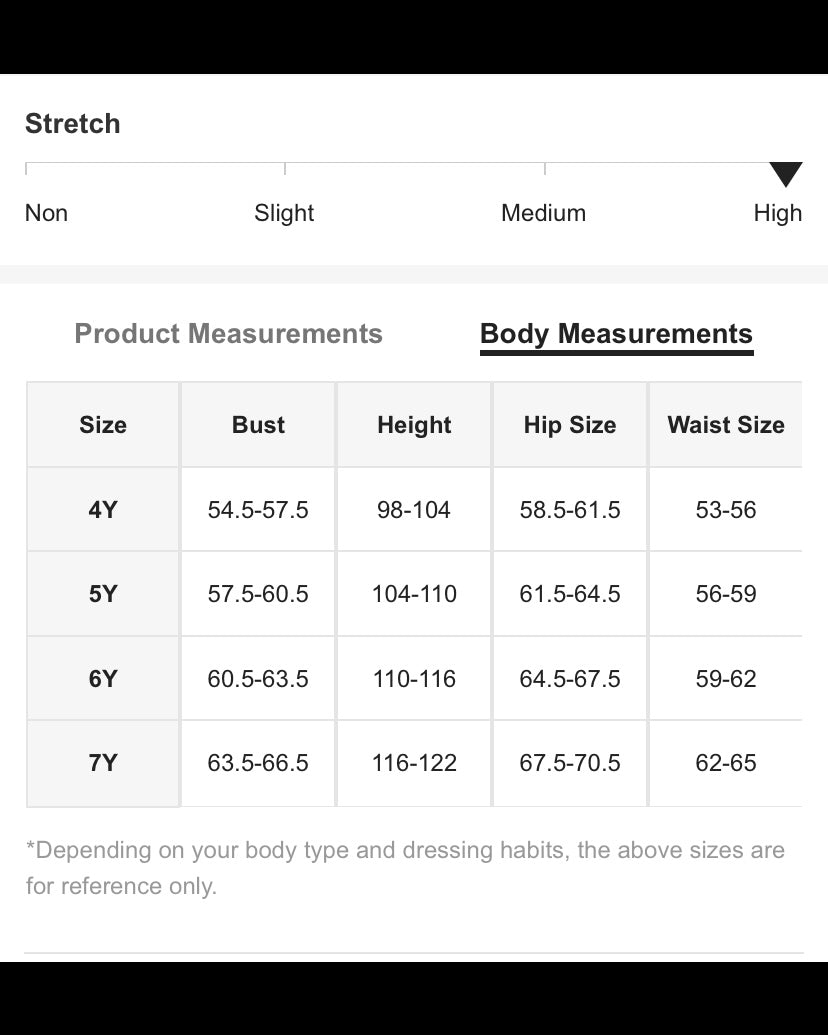This screenshot has height=1035, width=828.
Task: Click the black triangle stretch indicator
Action: [x=788, y=174]
